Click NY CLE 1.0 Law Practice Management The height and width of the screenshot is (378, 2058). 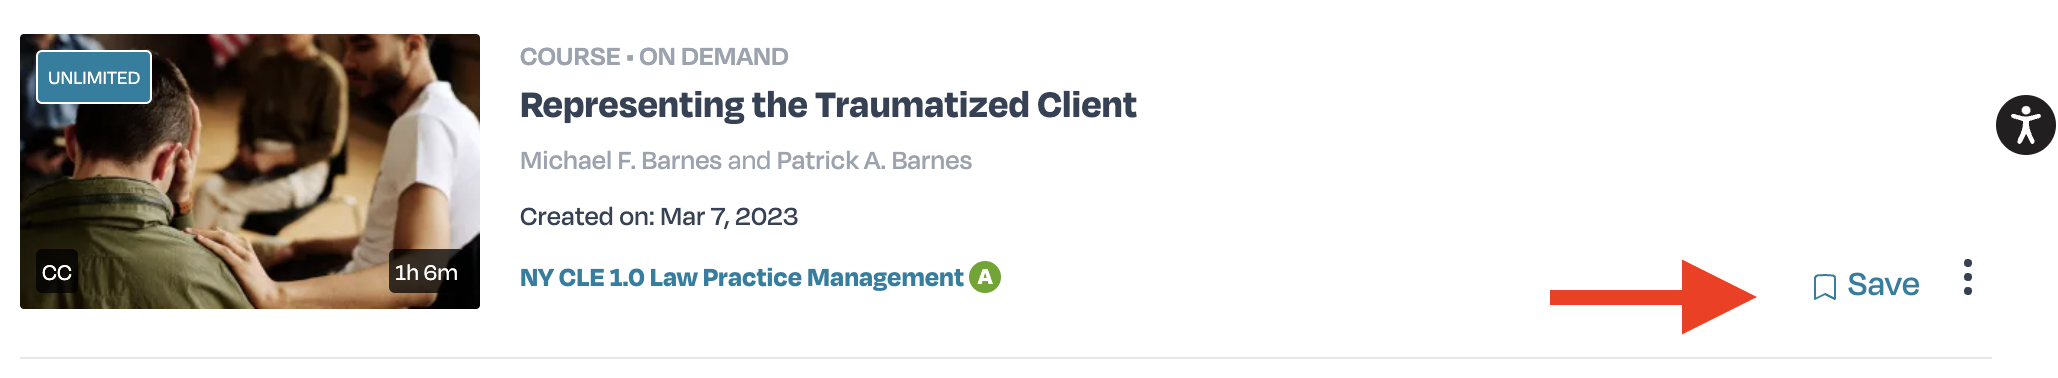741,278
